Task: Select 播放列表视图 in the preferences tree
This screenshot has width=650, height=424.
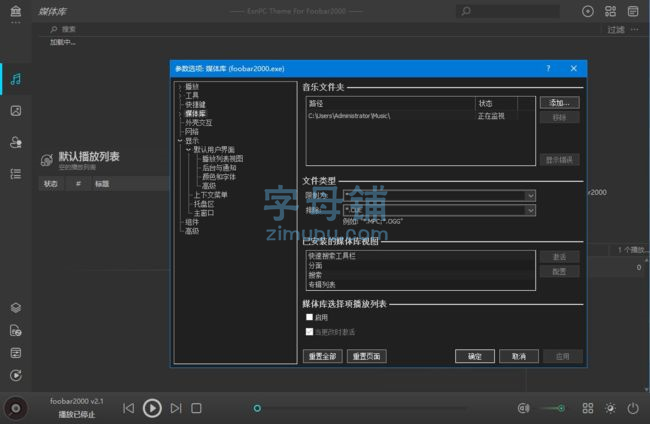Action: [x=223, y=159]
